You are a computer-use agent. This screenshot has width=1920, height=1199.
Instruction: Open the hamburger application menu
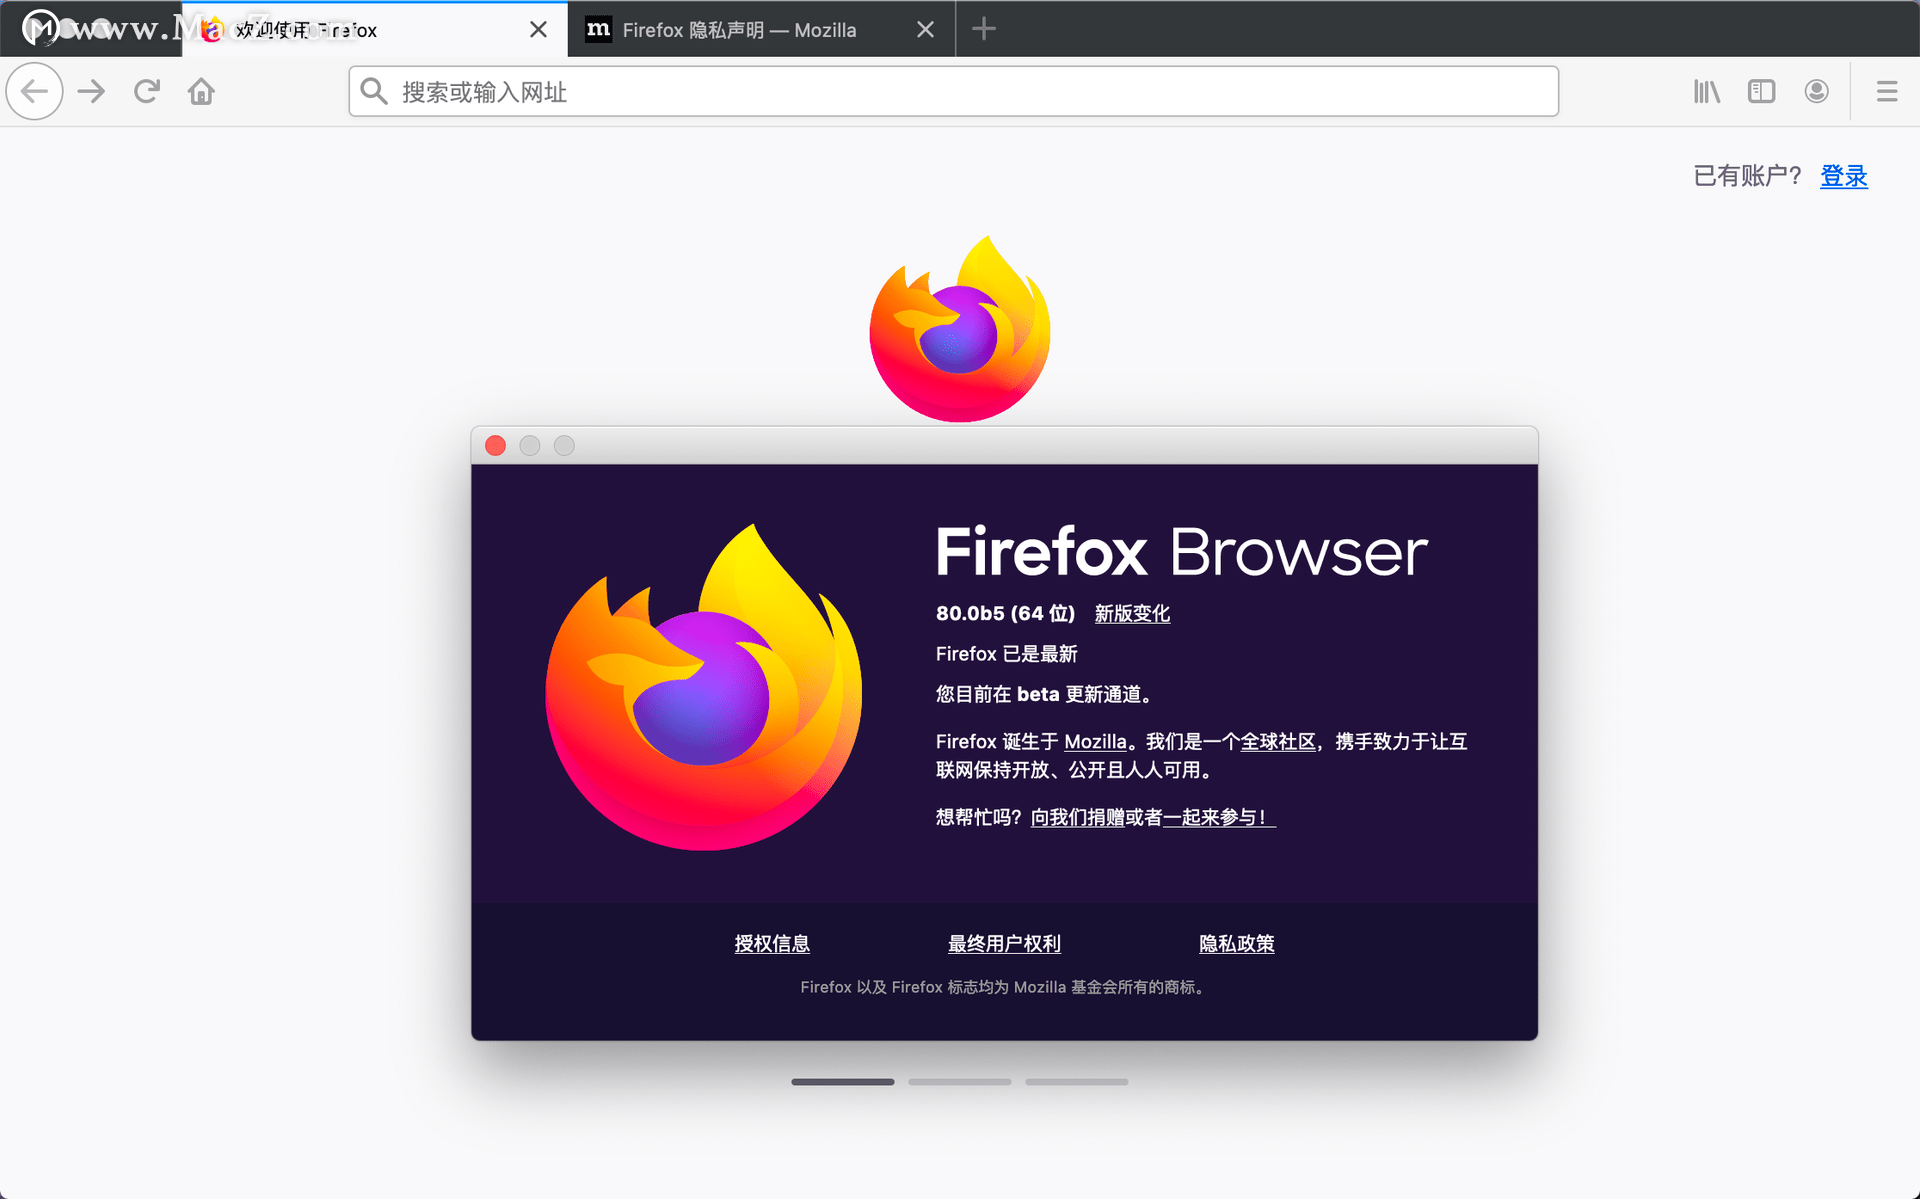click(1886, 92)
